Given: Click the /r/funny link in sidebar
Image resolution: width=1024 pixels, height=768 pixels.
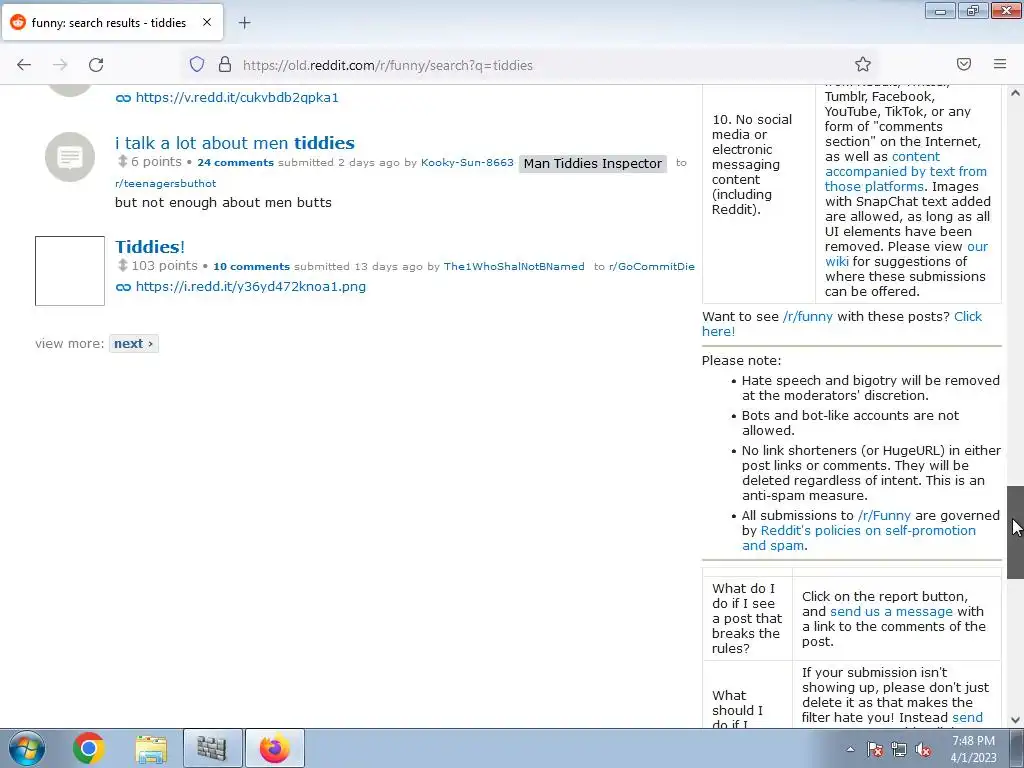Looking at the screenshot, I should pos(808,316).
